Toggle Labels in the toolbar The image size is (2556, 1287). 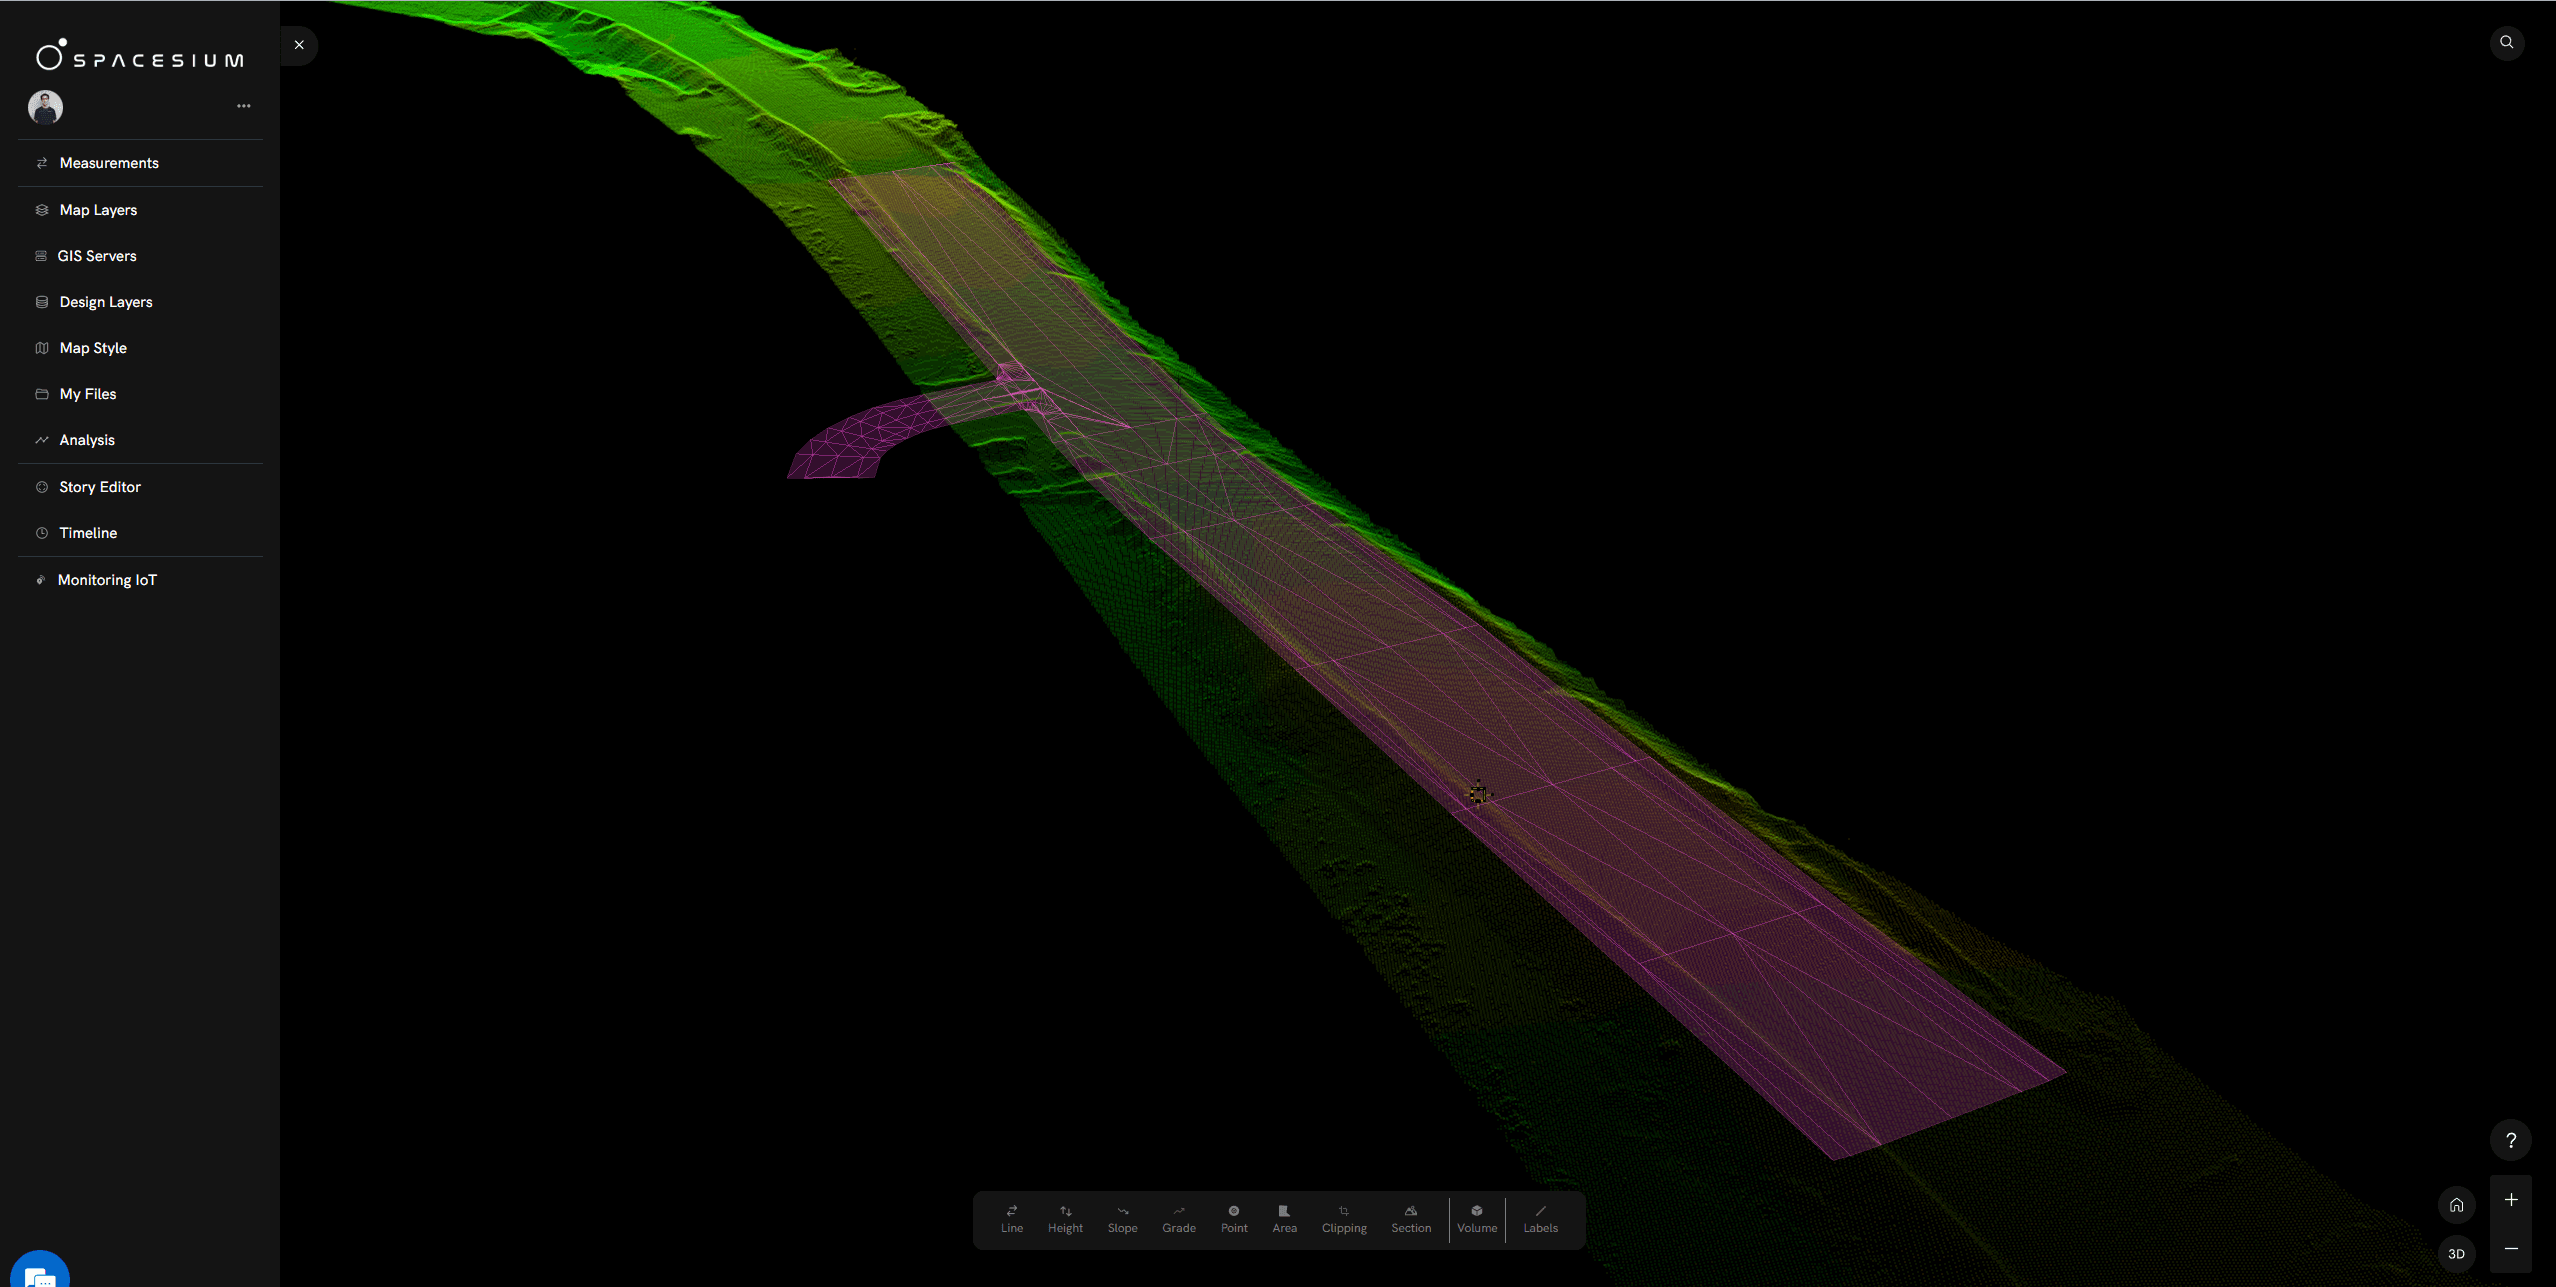pos(1540,1218)
